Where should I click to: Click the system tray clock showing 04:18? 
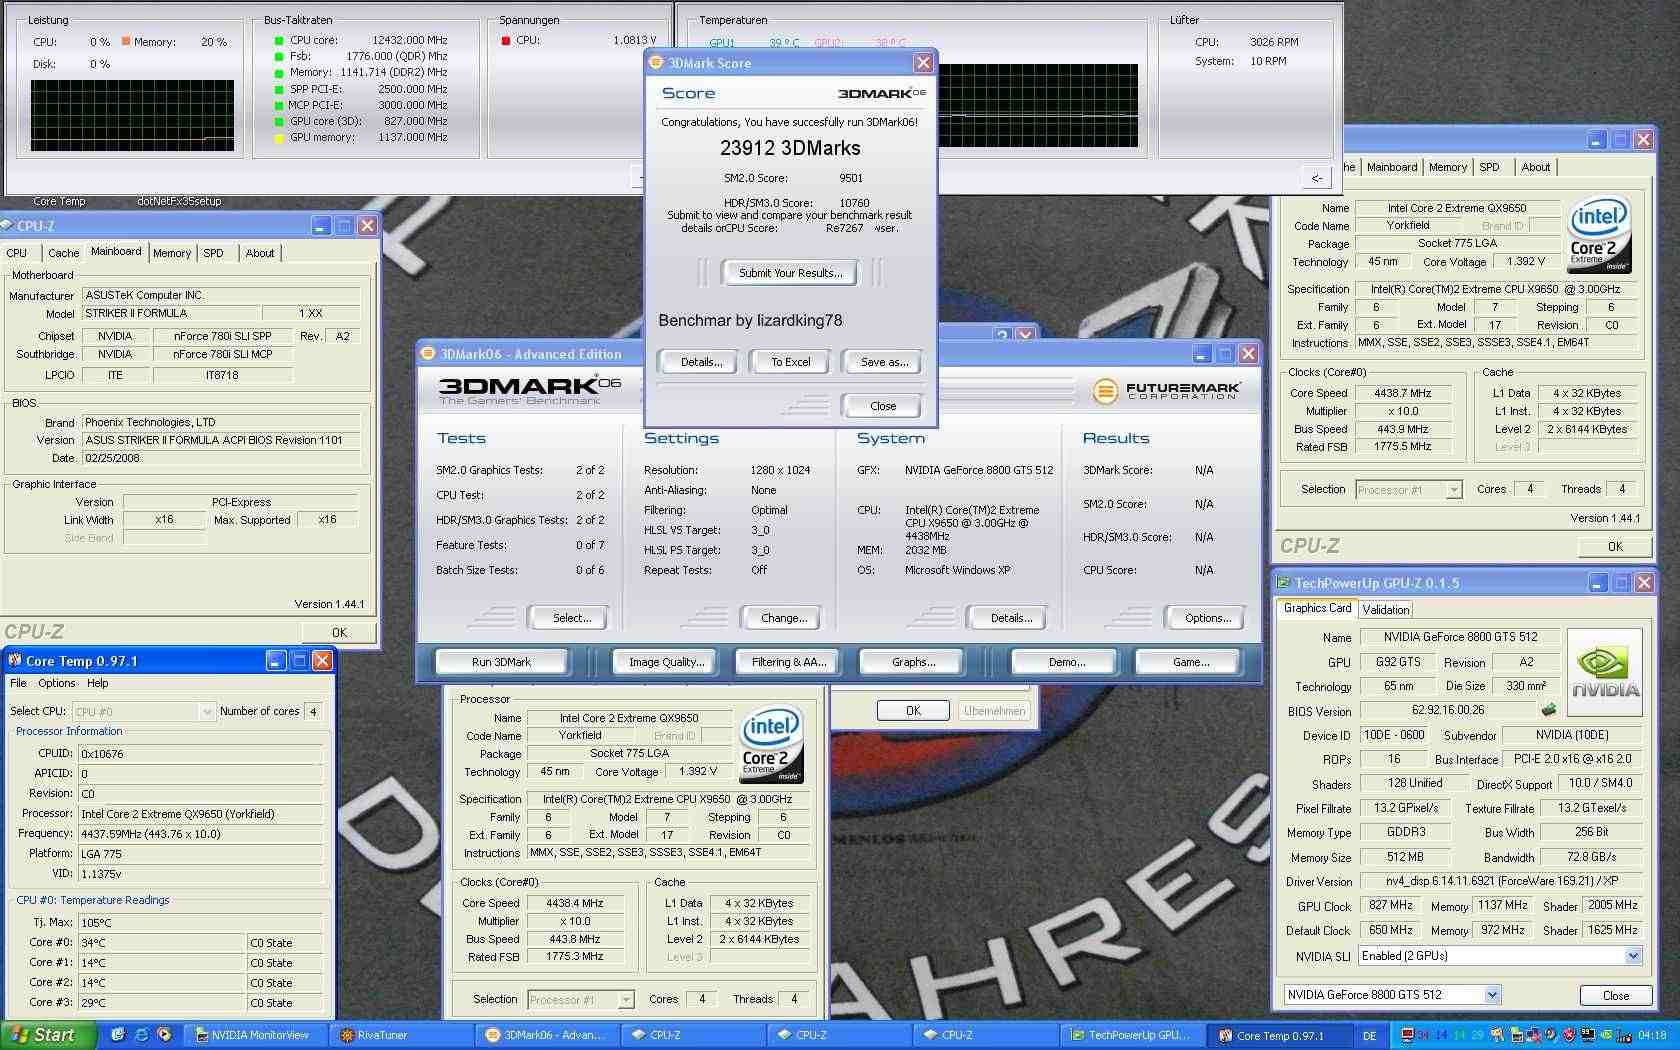pyautogui.click(x=1652, y=1035)
